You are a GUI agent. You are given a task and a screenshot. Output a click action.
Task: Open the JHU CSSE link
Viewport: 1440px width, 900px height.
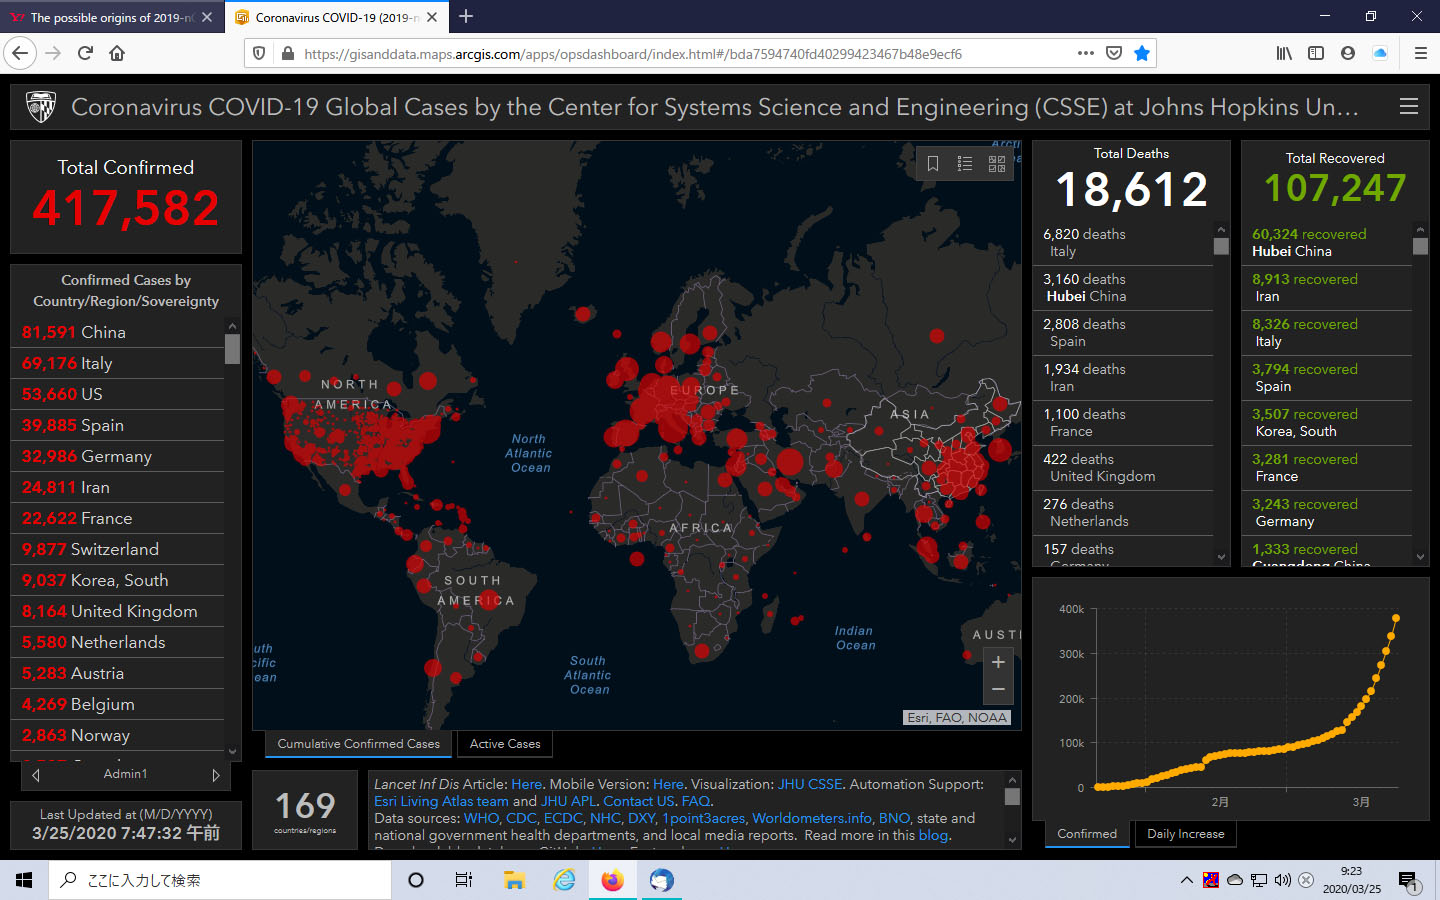point(810,785)
